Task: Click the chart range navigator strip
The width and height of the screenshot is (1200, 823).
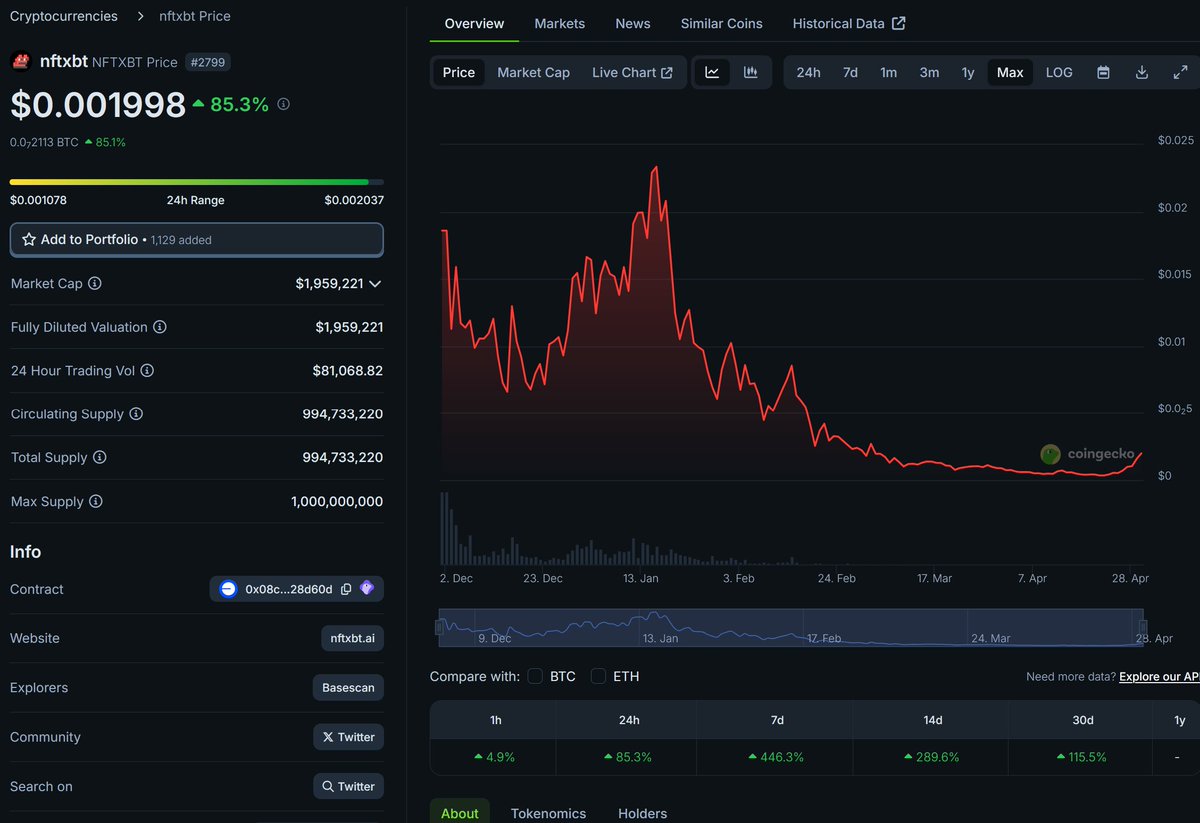Action: click(x=792, y=628)
